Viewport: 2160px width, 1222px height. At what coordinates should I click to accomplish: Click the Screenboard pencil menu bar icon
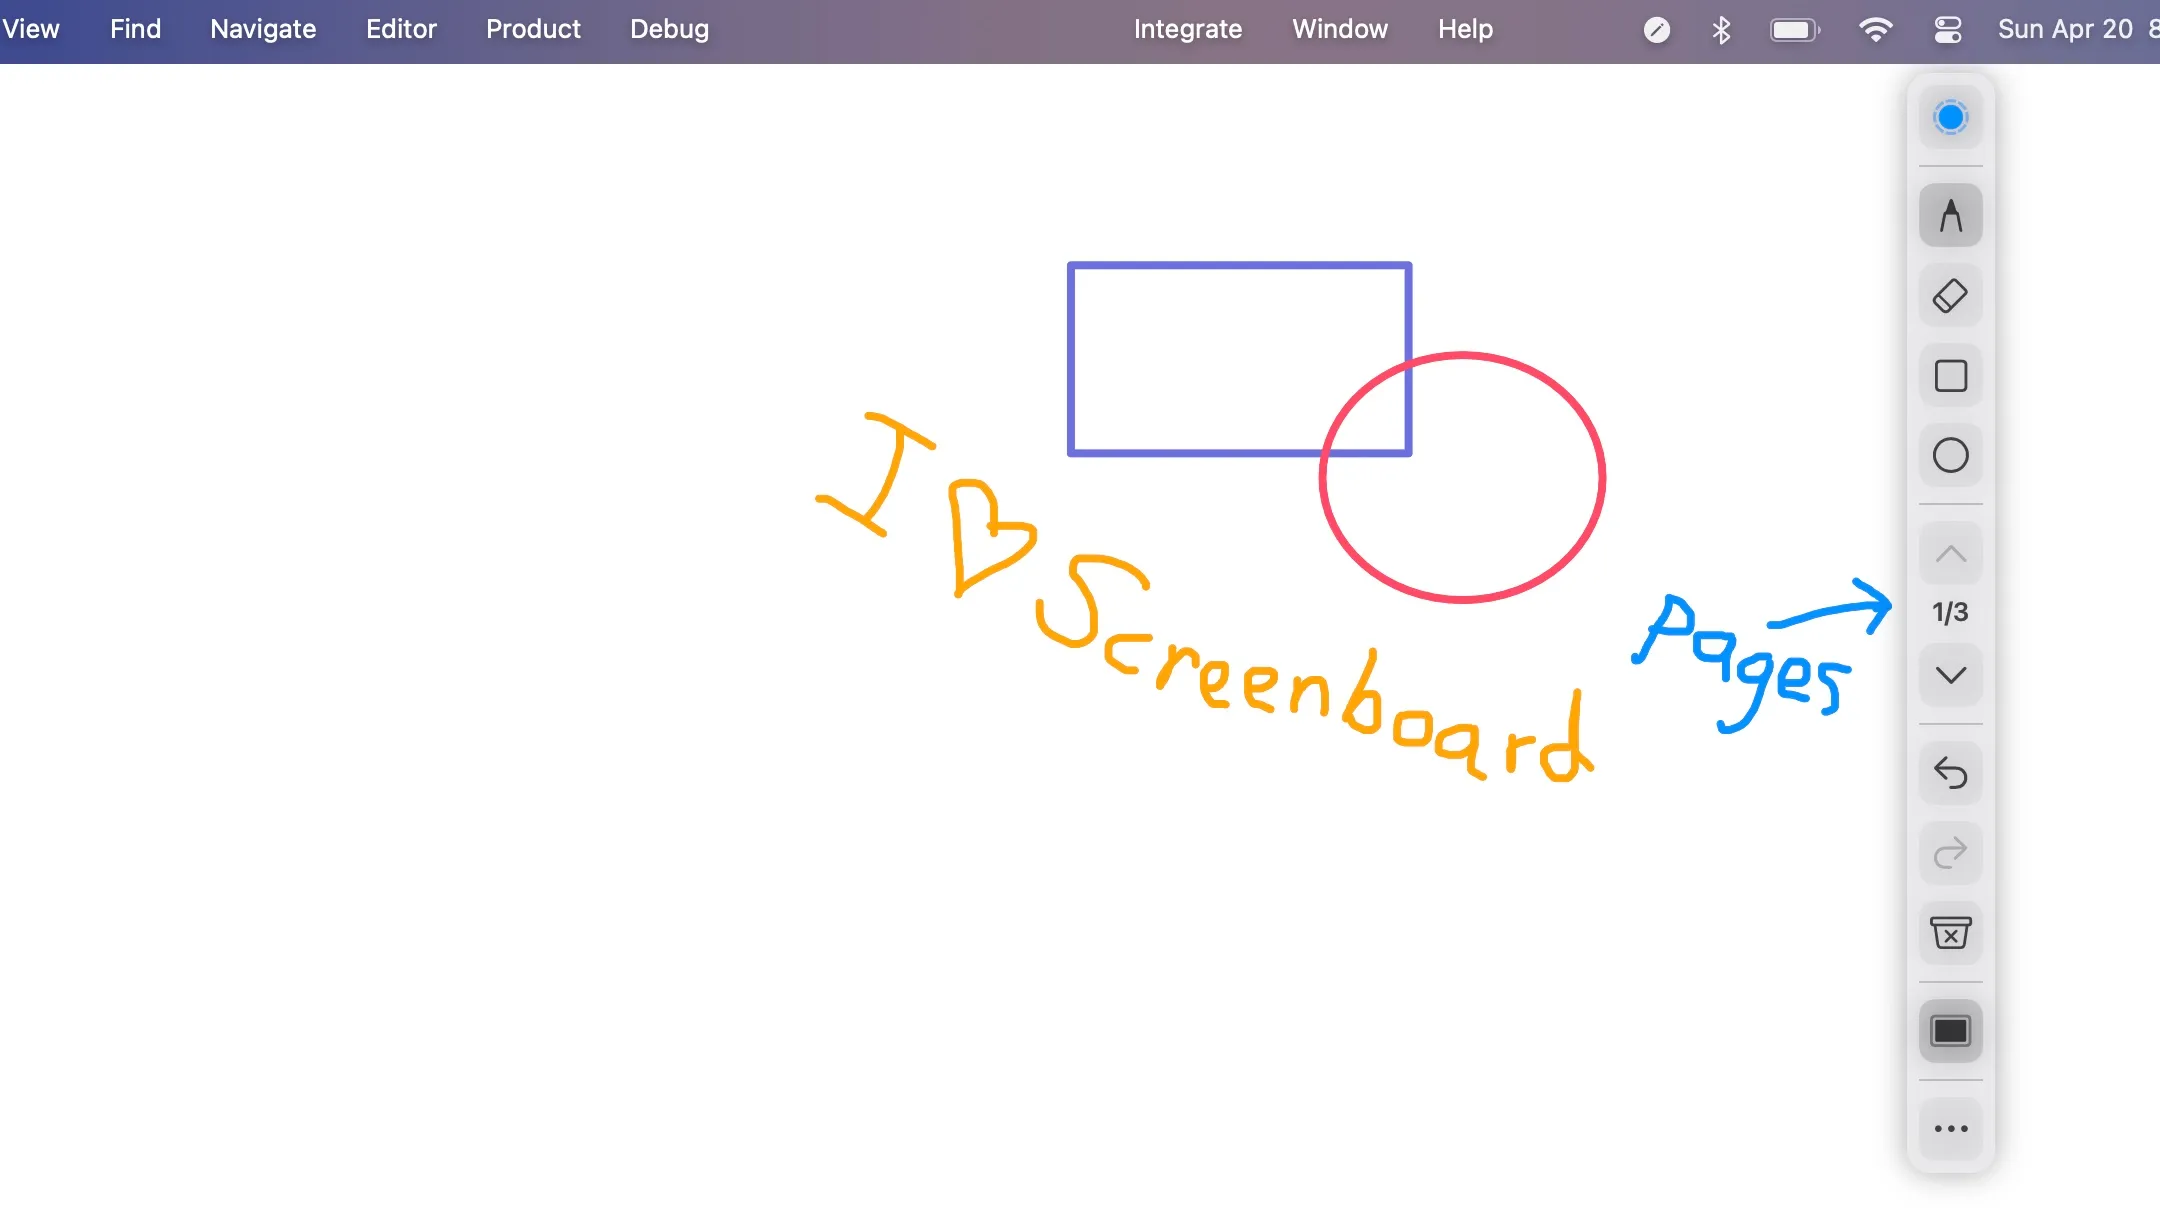[1656, 30]
